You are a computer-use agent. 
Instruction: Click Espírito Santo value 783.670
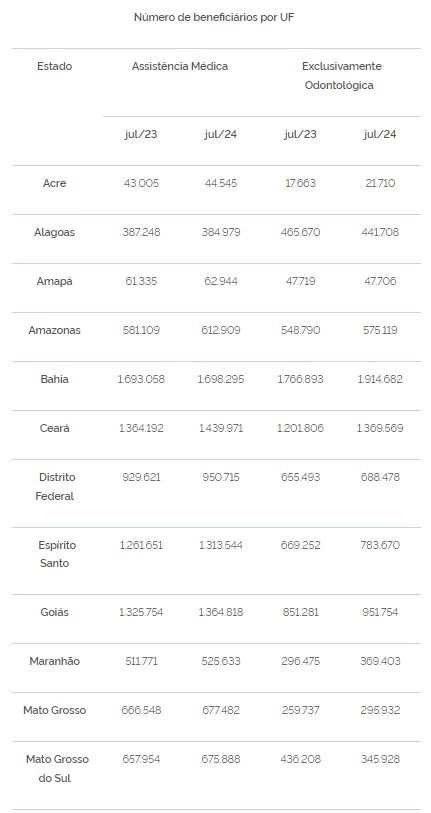click(x=380, y=545)
